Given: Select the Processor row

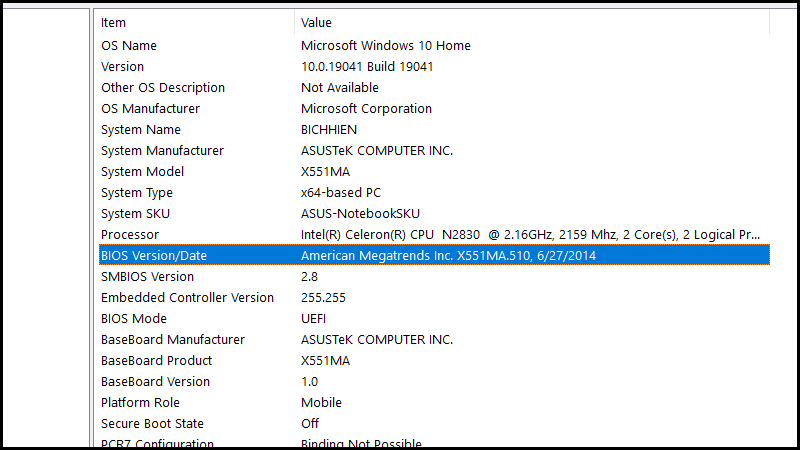Looking at the screenshot, I should click(130, 234).
